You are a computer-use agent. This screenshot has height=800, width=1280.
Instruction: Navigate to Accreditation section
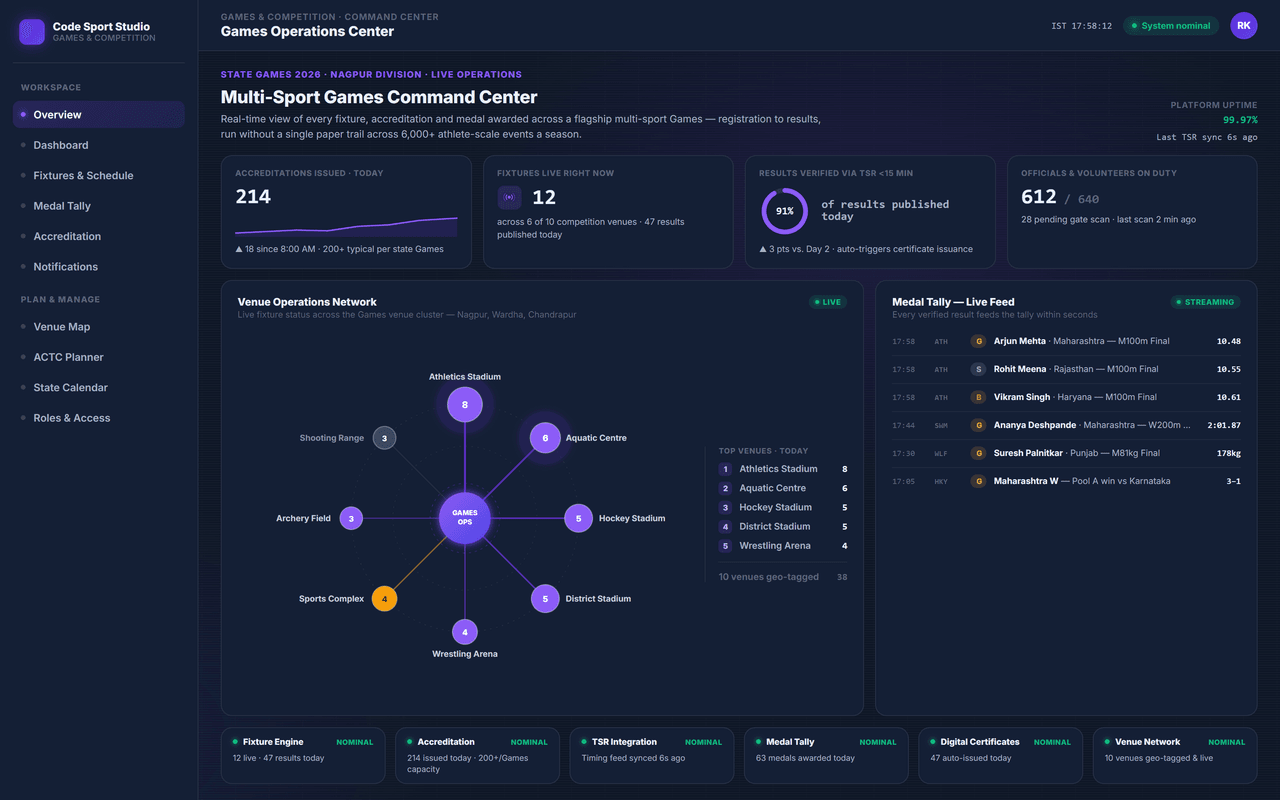(99, 236)
